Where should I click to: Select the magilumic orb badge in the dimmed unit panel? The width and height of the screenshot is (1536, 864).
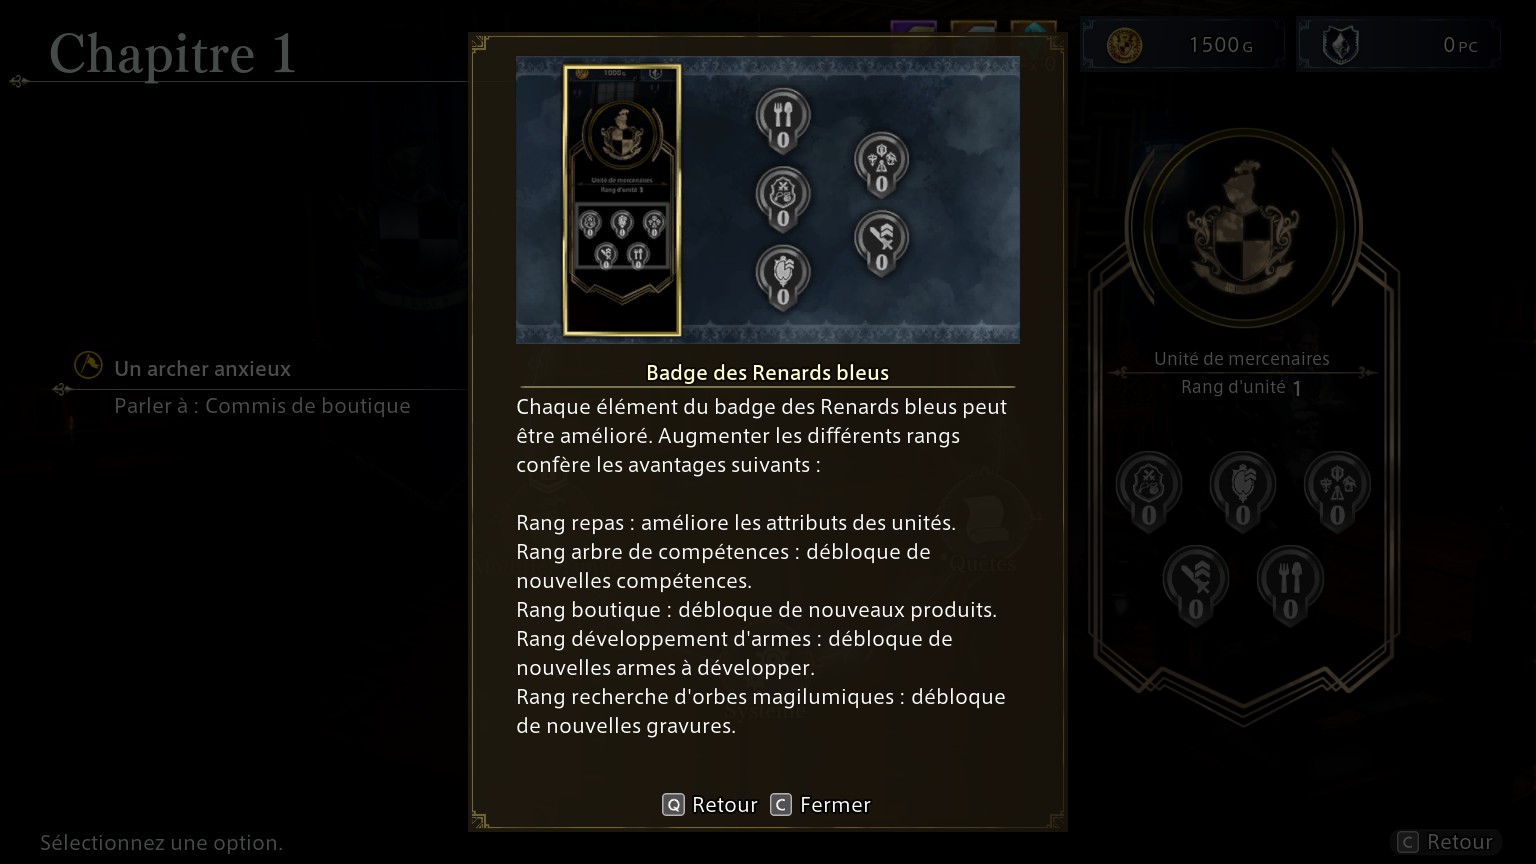(x=1243, y=492)
